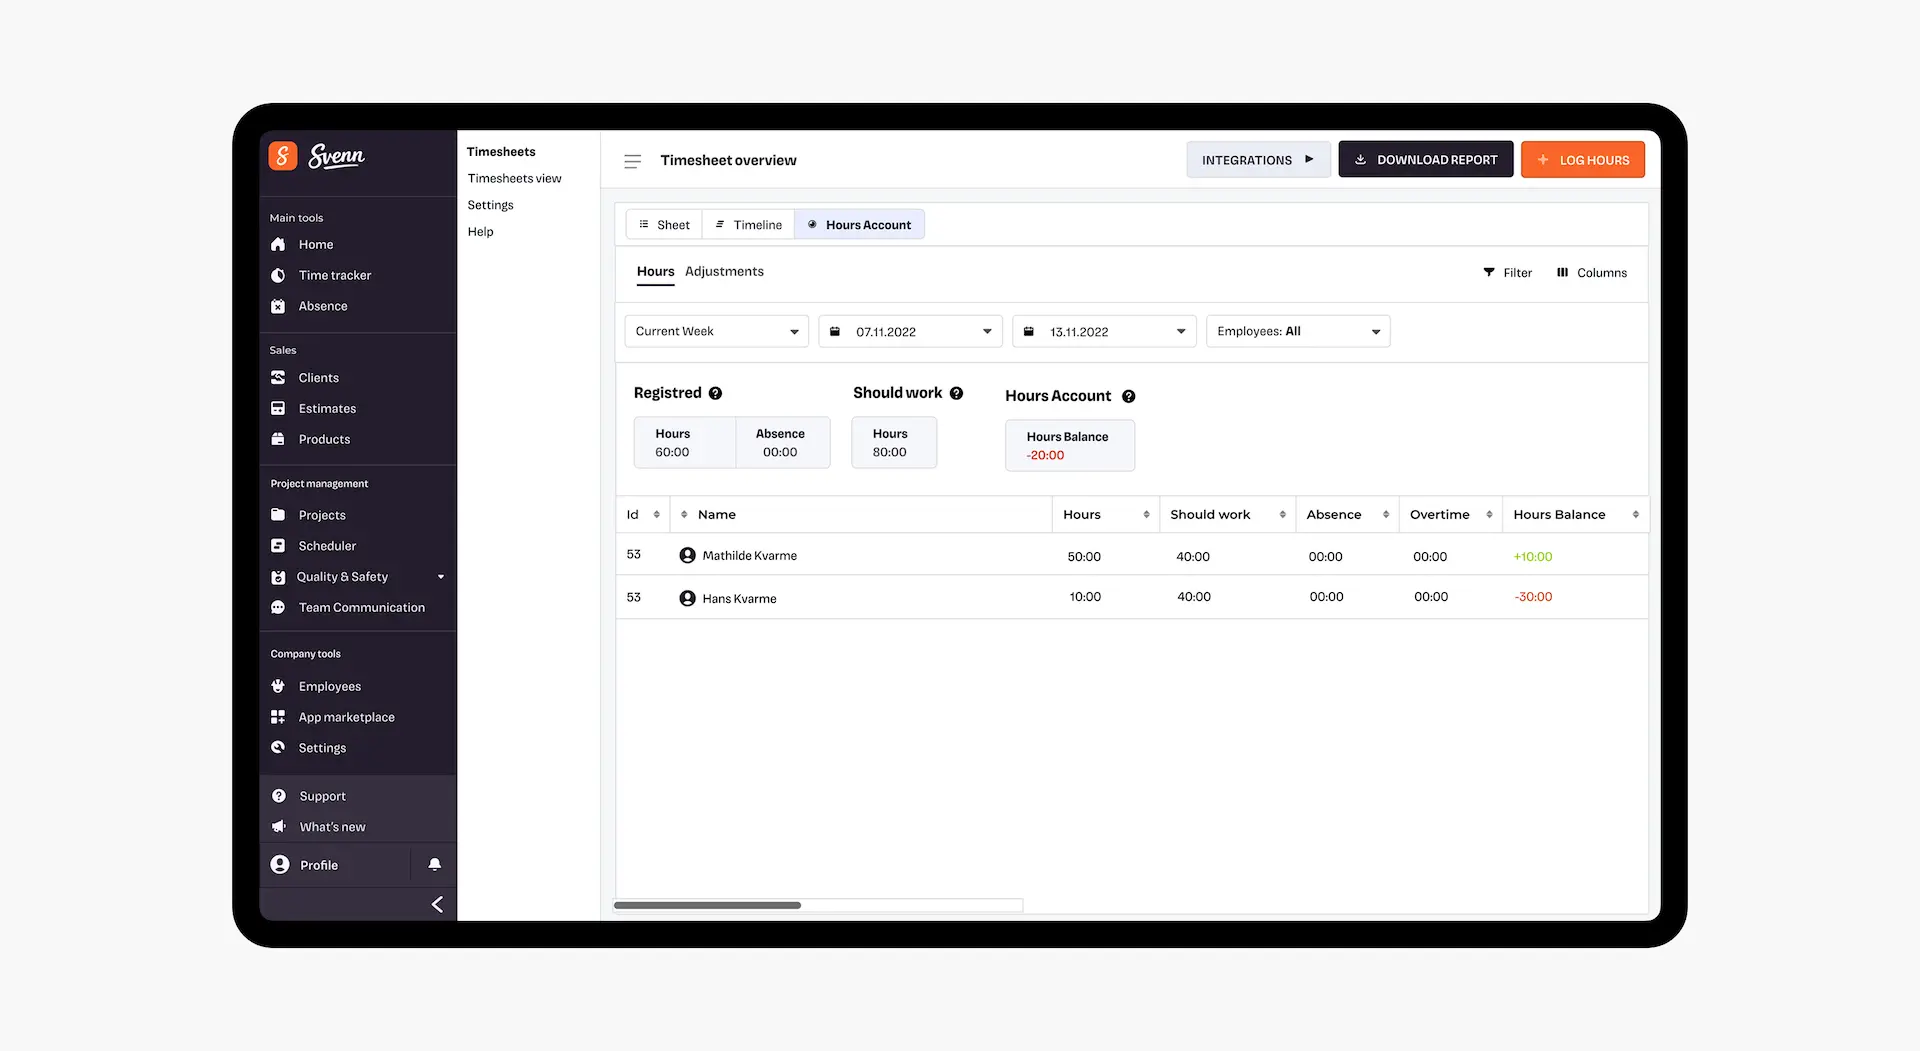The image size is (1920, 1051).
Task: Switch to the Adjustments tab
Action: [x=724, y=272]
